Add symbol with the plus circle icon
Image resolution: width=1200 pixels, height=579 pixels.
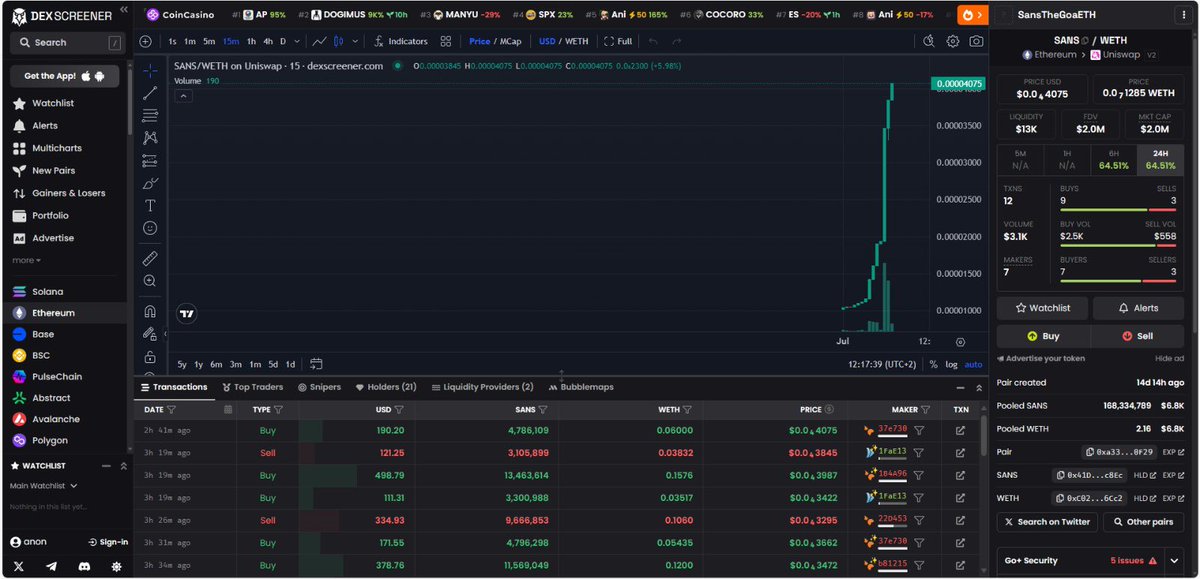[146, 41]
